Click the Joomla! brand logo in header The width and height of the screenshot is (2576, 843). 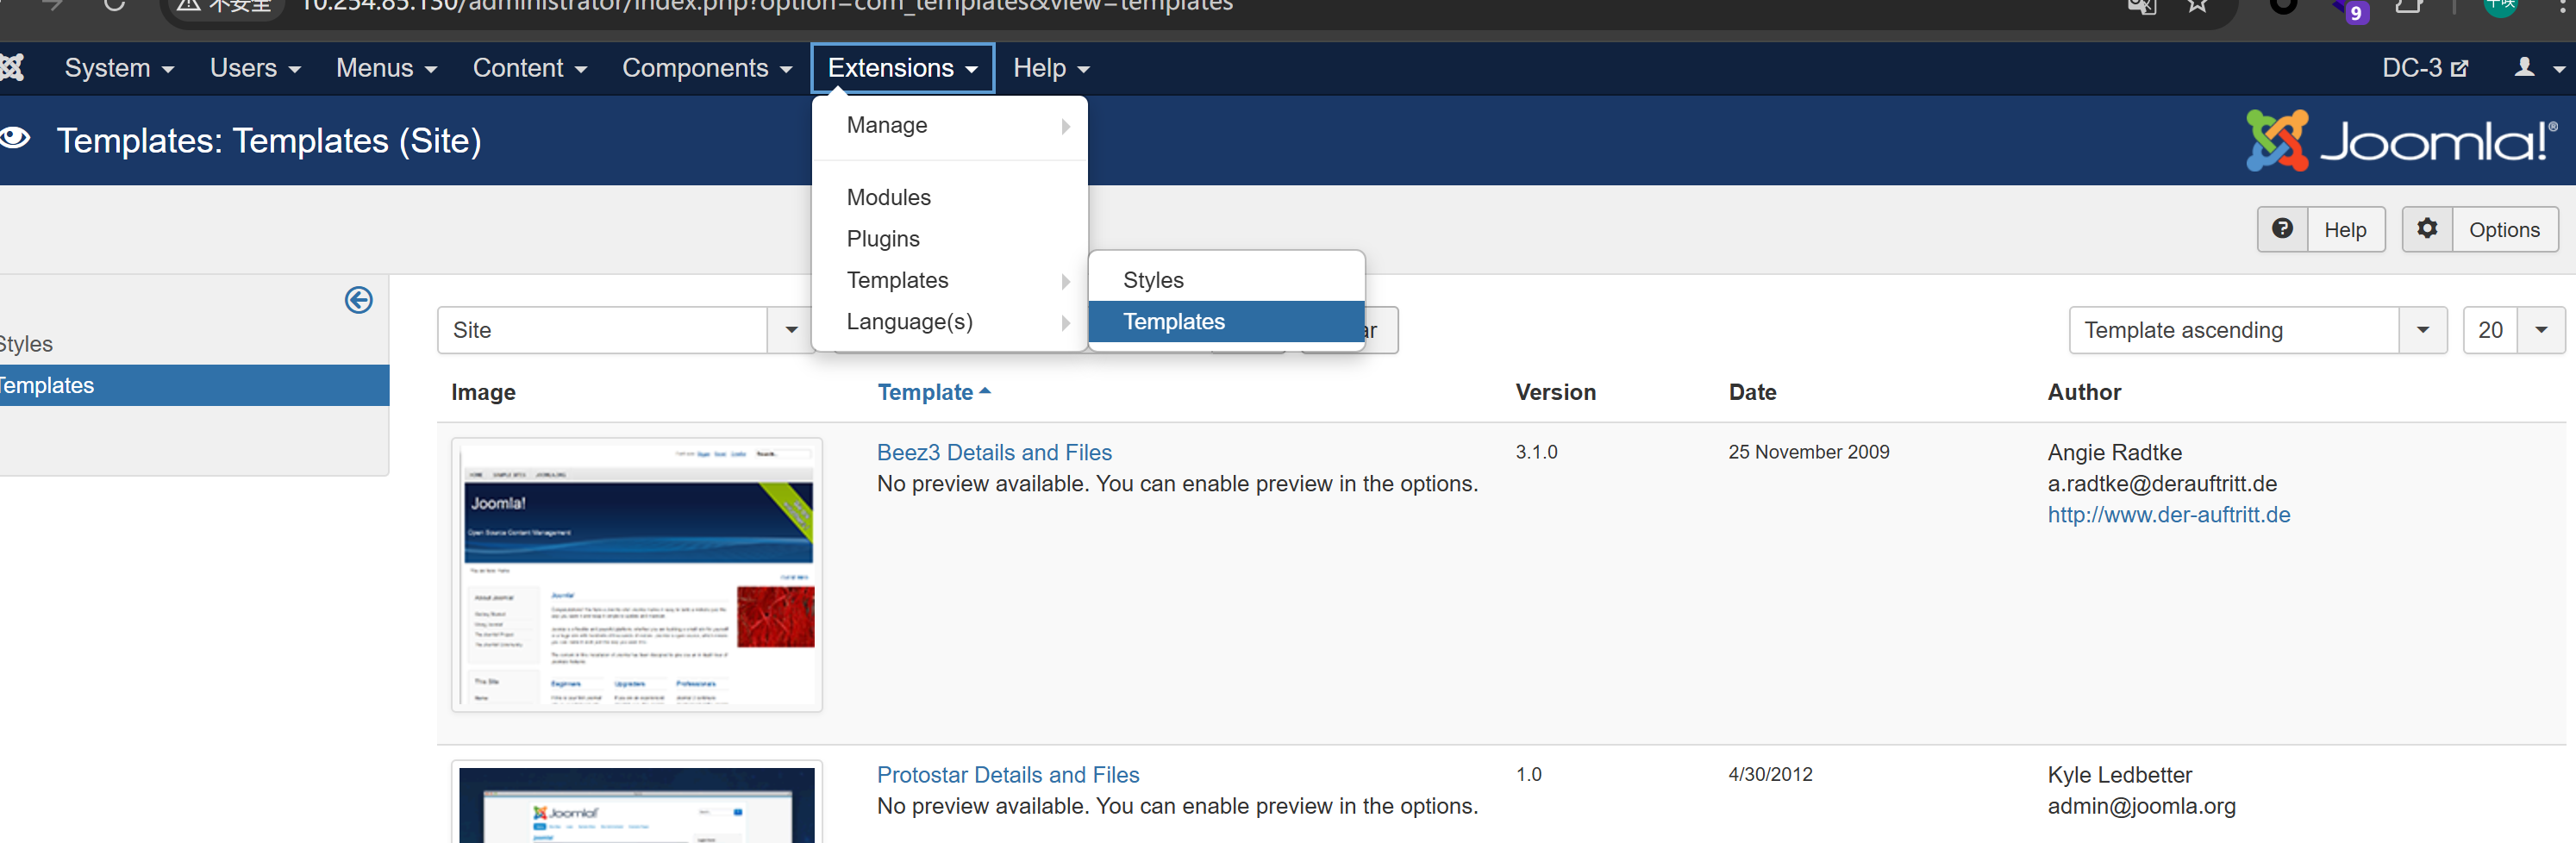coord(2400,140)
